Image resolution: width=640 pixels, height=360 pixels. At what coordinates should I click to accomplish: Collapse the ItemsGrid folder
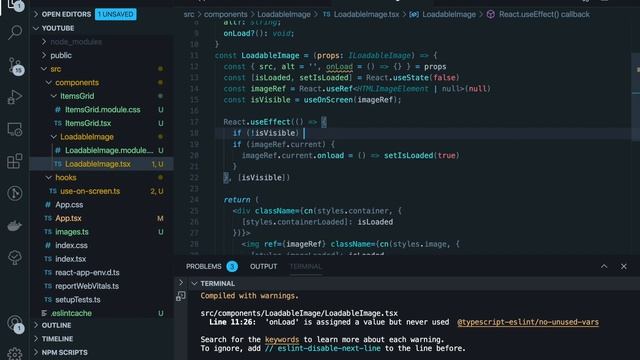tap(54, 96)
